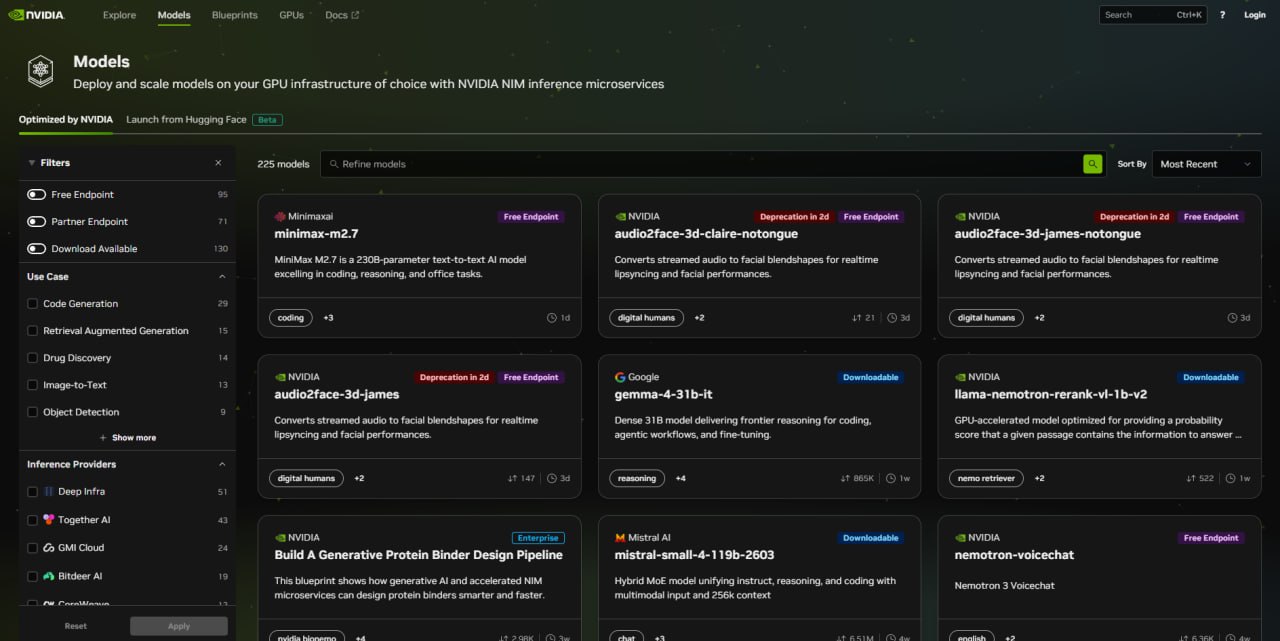Tick the Drug Discovery checkbox
Viewport: 1280px width, 641px height.
[33, 358]
